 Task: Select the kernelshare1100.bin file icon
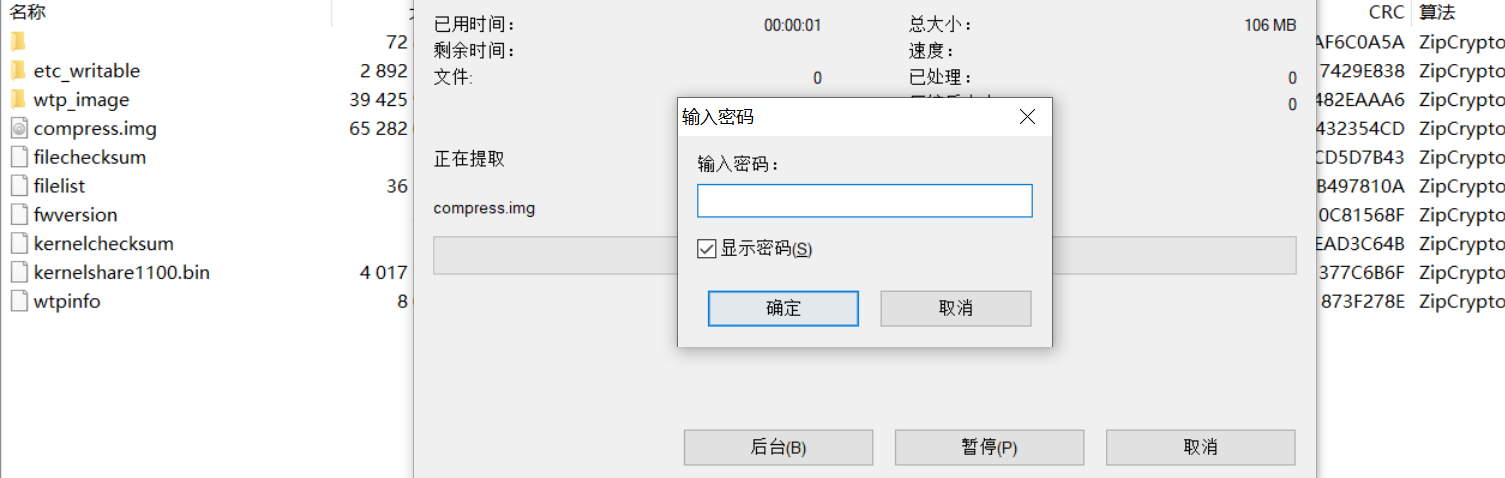18,273
